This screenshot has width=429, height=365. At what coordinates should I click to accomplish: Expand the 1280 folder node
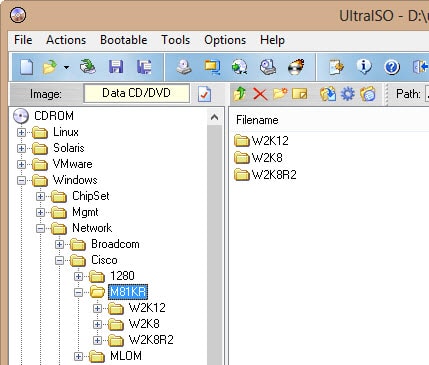point(78,276)
